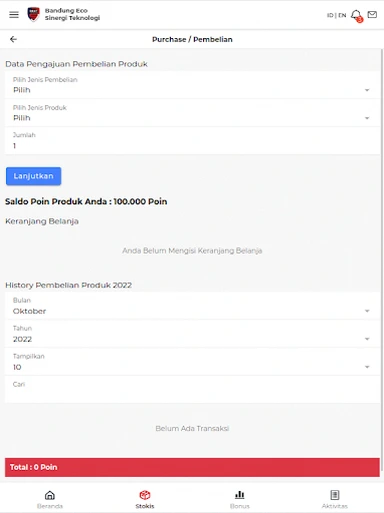Go to Stokis tab

click(x=145, y=499)
